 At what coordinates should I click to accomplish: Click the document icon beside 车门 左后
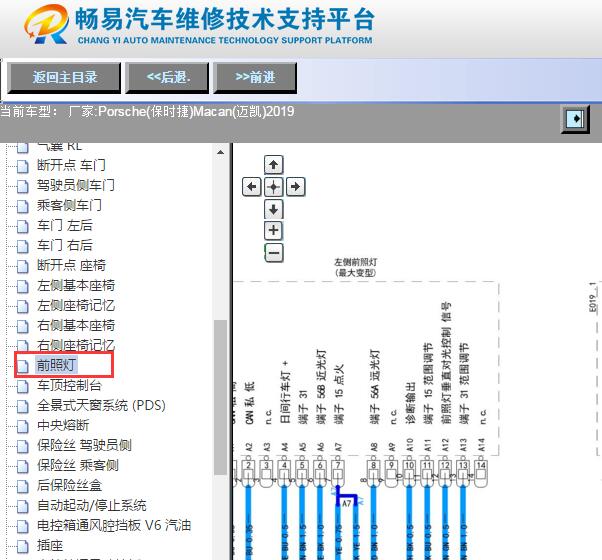pyautogui.click(x=23, y=226)
